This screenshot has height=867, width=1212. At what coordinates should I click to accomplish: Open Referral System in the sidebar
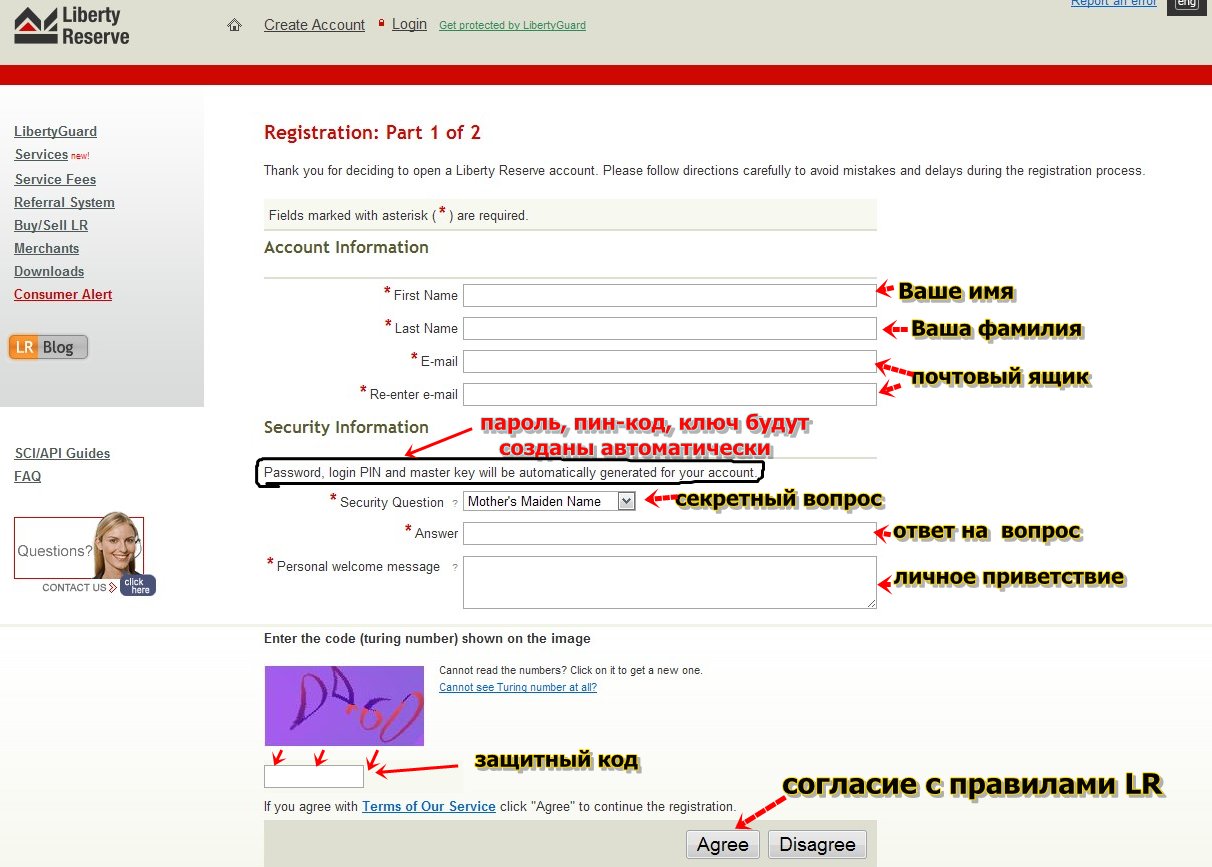coord(64,202)
